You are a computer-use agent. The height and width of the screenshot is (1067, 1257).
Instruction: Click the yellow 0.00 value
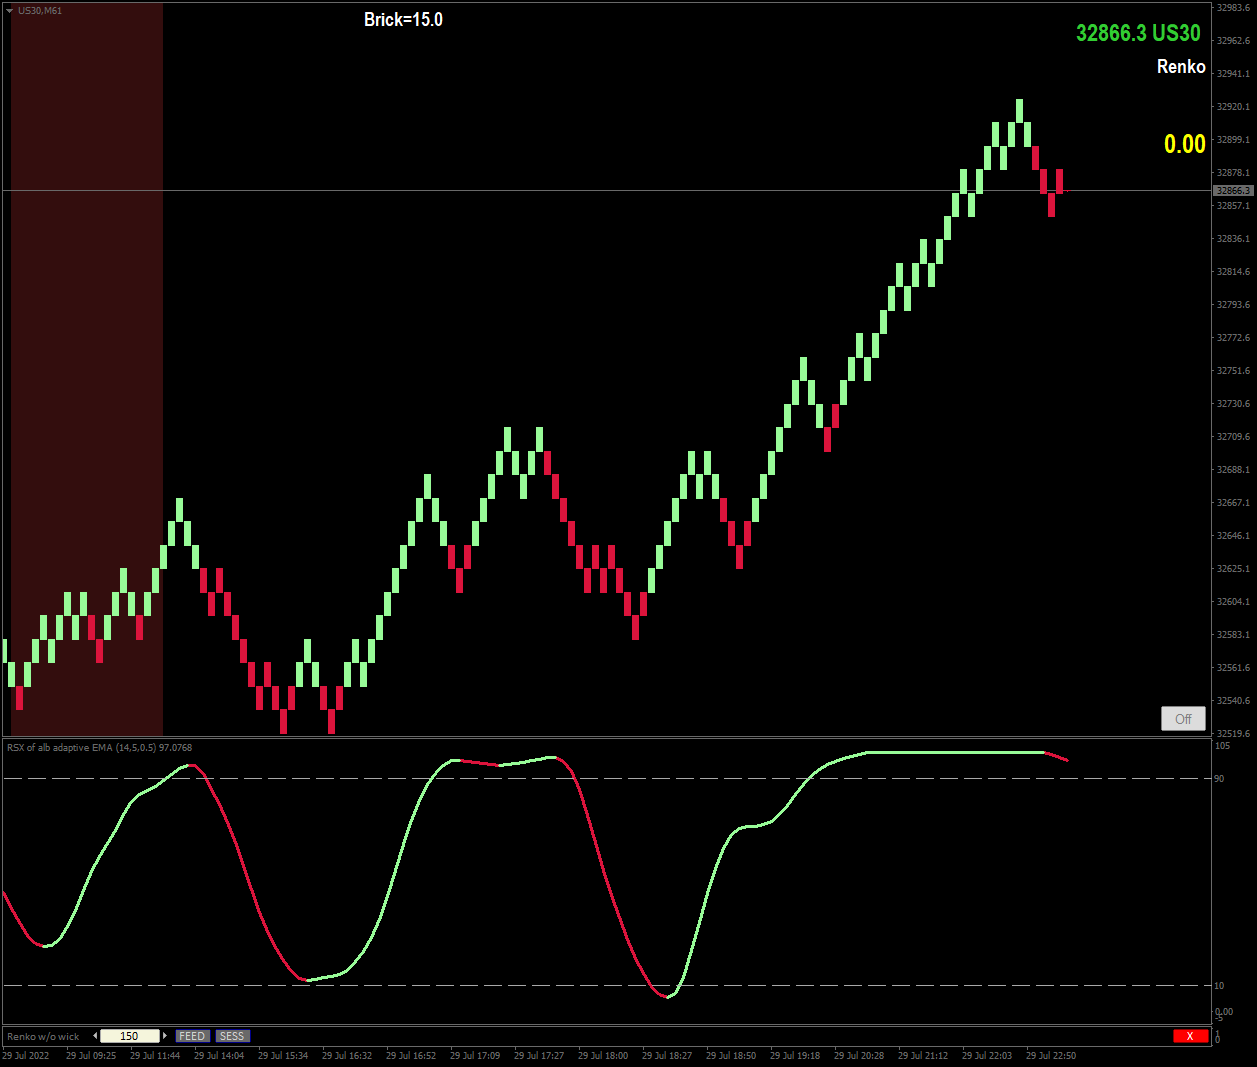pos(1185,144)
